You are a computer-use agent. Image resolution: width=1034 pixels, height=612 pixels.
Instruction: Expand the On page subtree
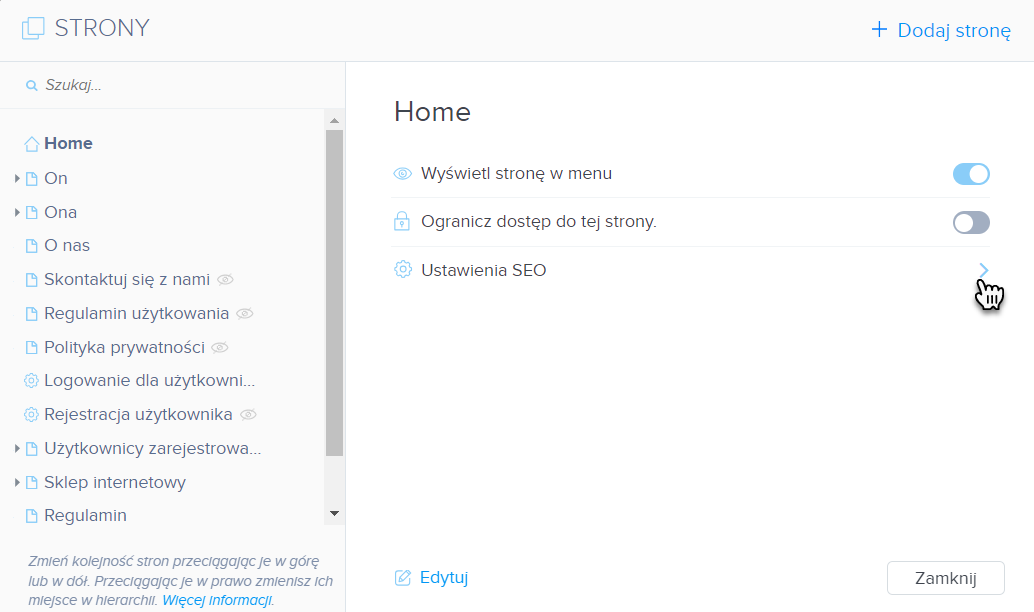click(16, 179)
